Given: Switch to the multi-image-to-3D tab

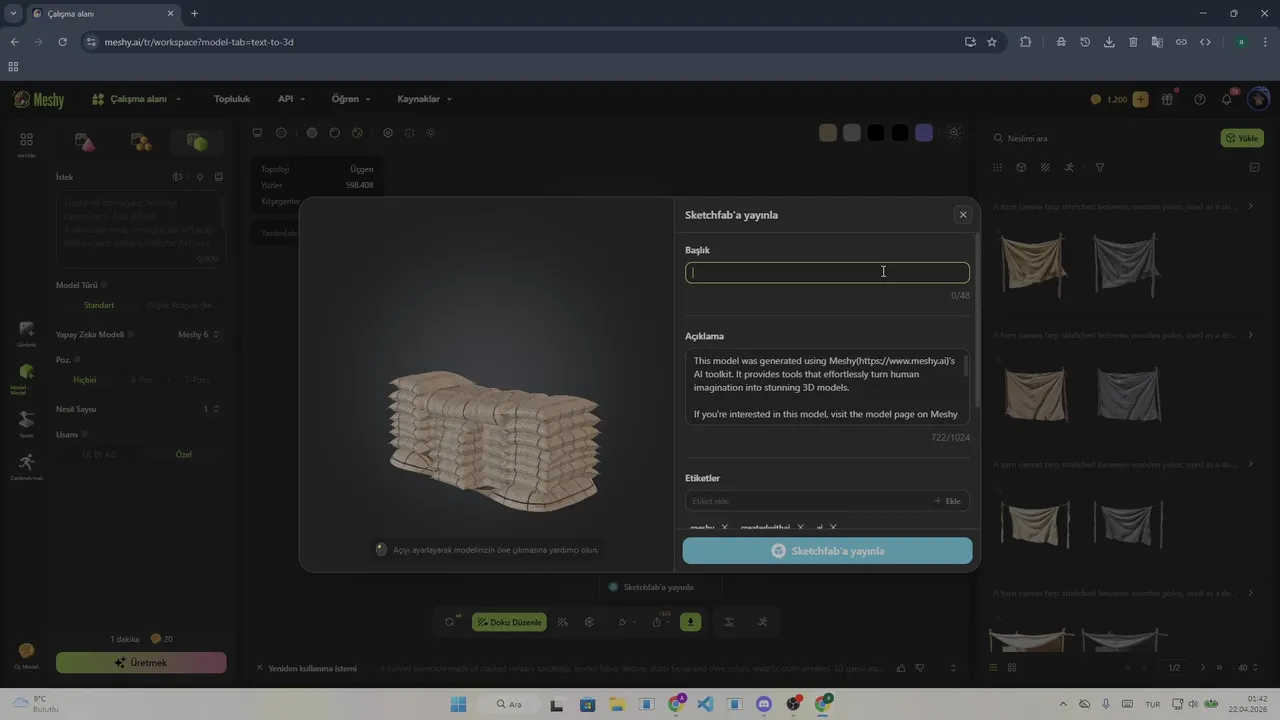Looking at the screenshot, I should (x=141, y=143).
